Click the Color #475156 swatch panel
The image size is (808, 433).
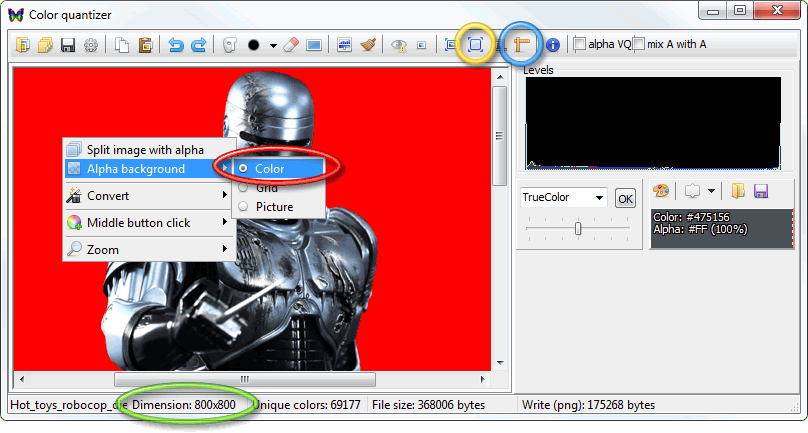pos(721,229)
